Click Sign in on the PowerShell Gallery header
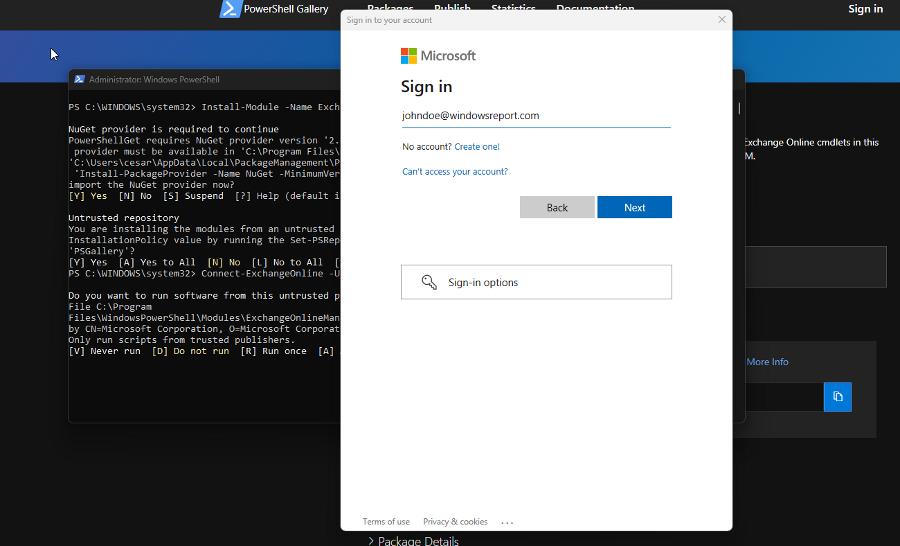 tap(866, 9)
